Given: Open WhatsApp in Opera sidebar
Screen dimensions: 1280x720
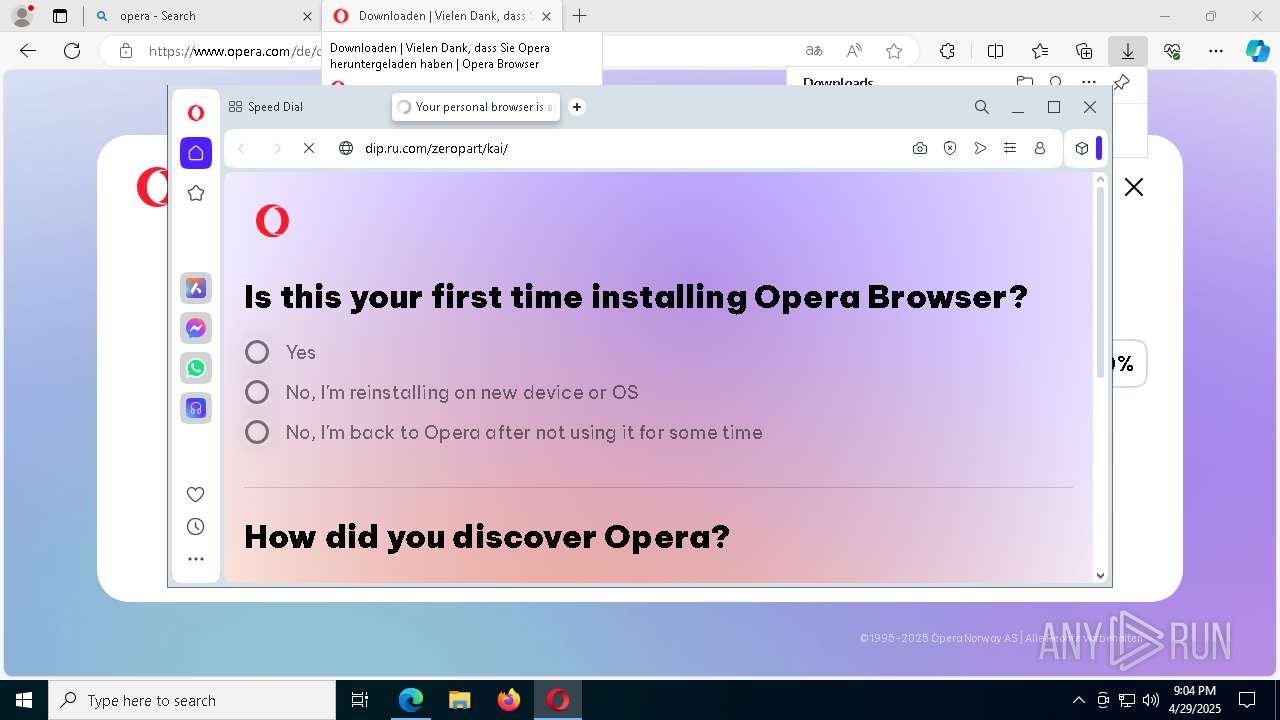Looking at the screenshot, I should (x=196, y=368).
